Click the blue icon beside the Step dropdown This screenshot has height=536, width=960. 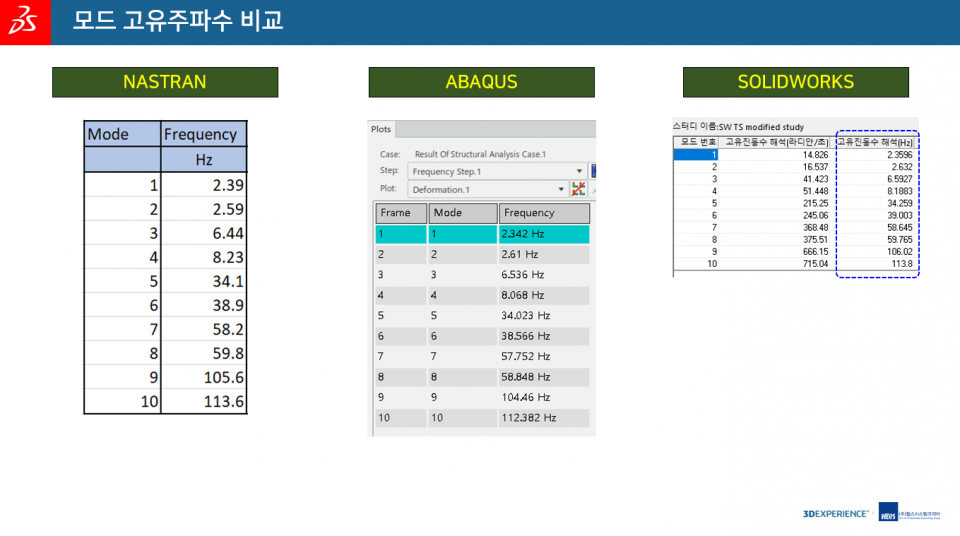[x=593, y=171]
